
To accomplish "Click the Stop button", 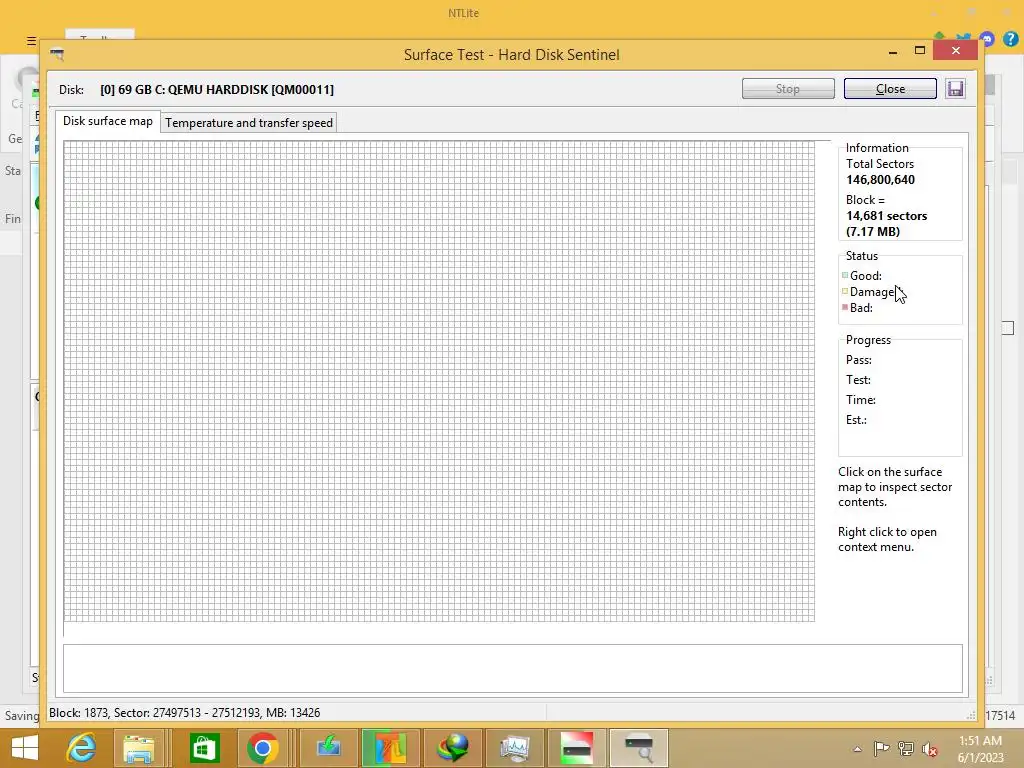I will pyautogui.click(x=788, y=89).
